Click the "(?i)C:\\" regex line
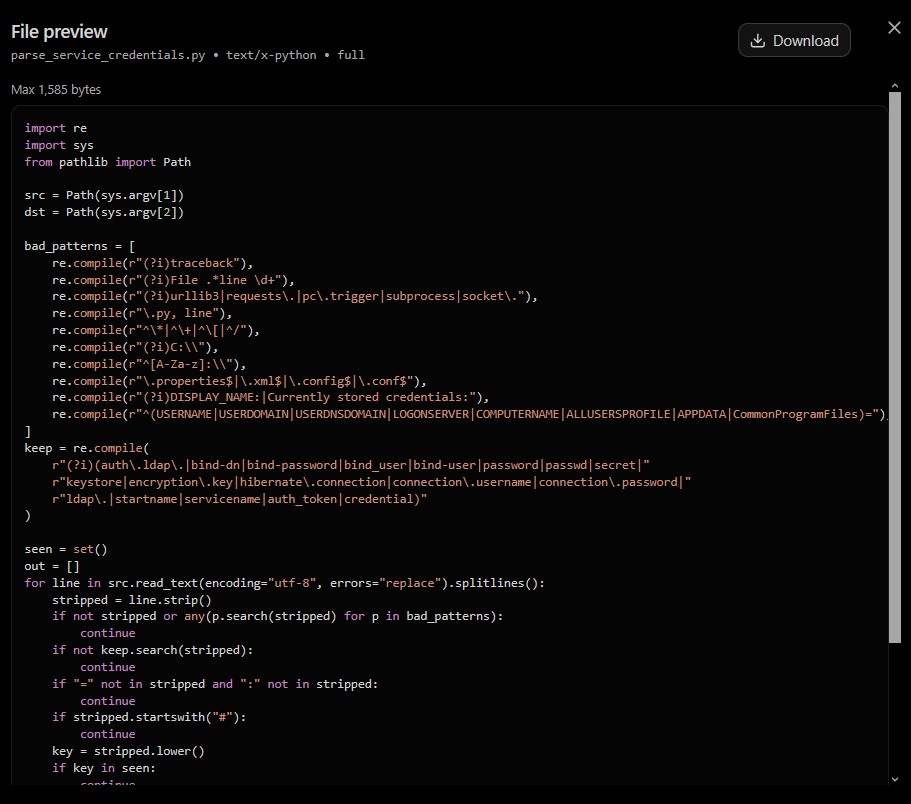The image size is (911, 804). pyautogui.click(x=135, y=347)
